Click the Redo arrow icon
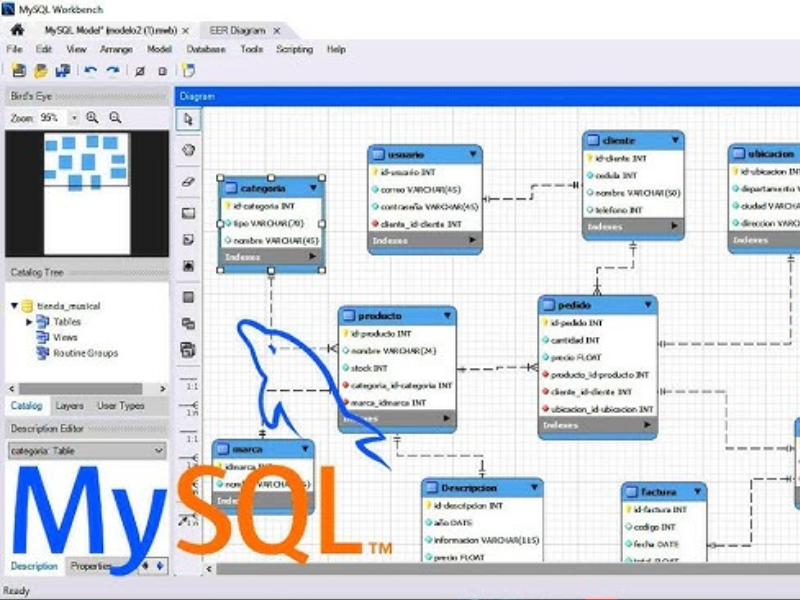This screenshot has height=600, width=800. (x=113, y=70)
